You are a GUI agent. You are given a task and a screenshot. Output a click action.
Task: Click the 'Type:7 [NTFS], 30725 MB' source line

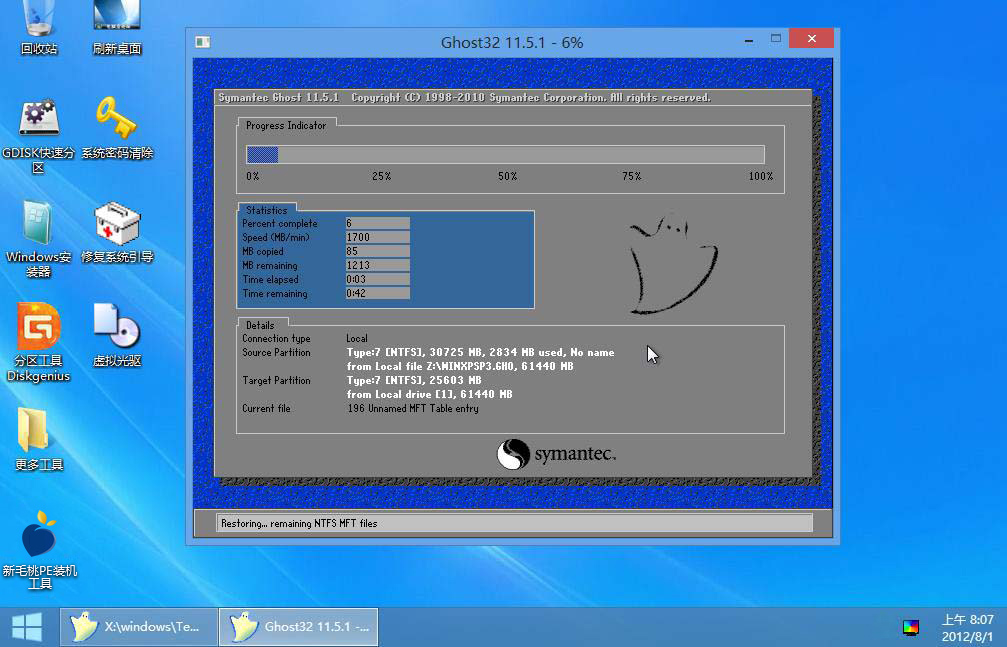tap(480, 353)
